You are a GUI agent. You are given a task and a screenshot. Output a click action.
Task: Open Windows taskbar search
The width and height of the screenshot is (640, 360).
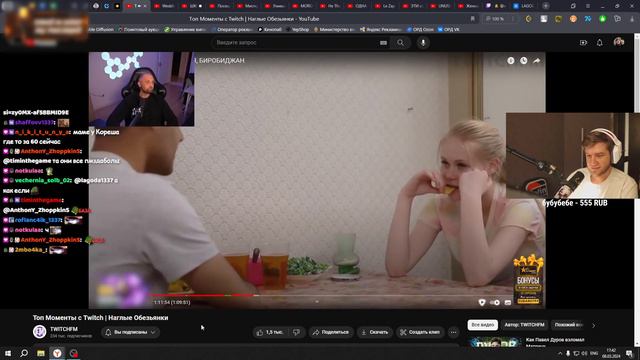[x=24, y=353]
